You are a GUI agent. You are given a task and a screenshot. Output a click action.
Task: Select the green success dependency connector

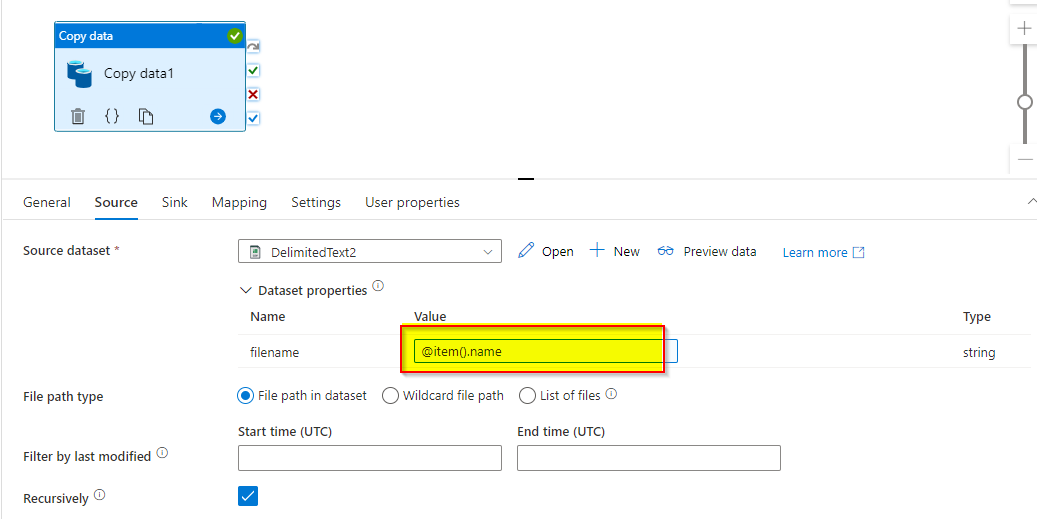(x=253, y=70)
